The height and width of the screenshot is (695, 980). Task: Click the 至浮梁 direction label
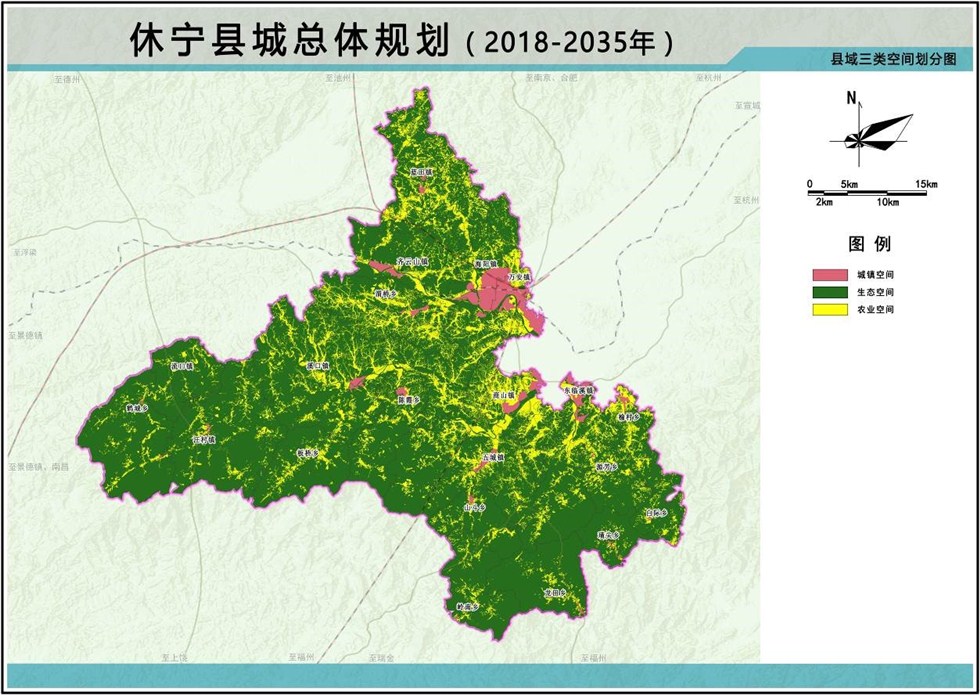point(25,252)
